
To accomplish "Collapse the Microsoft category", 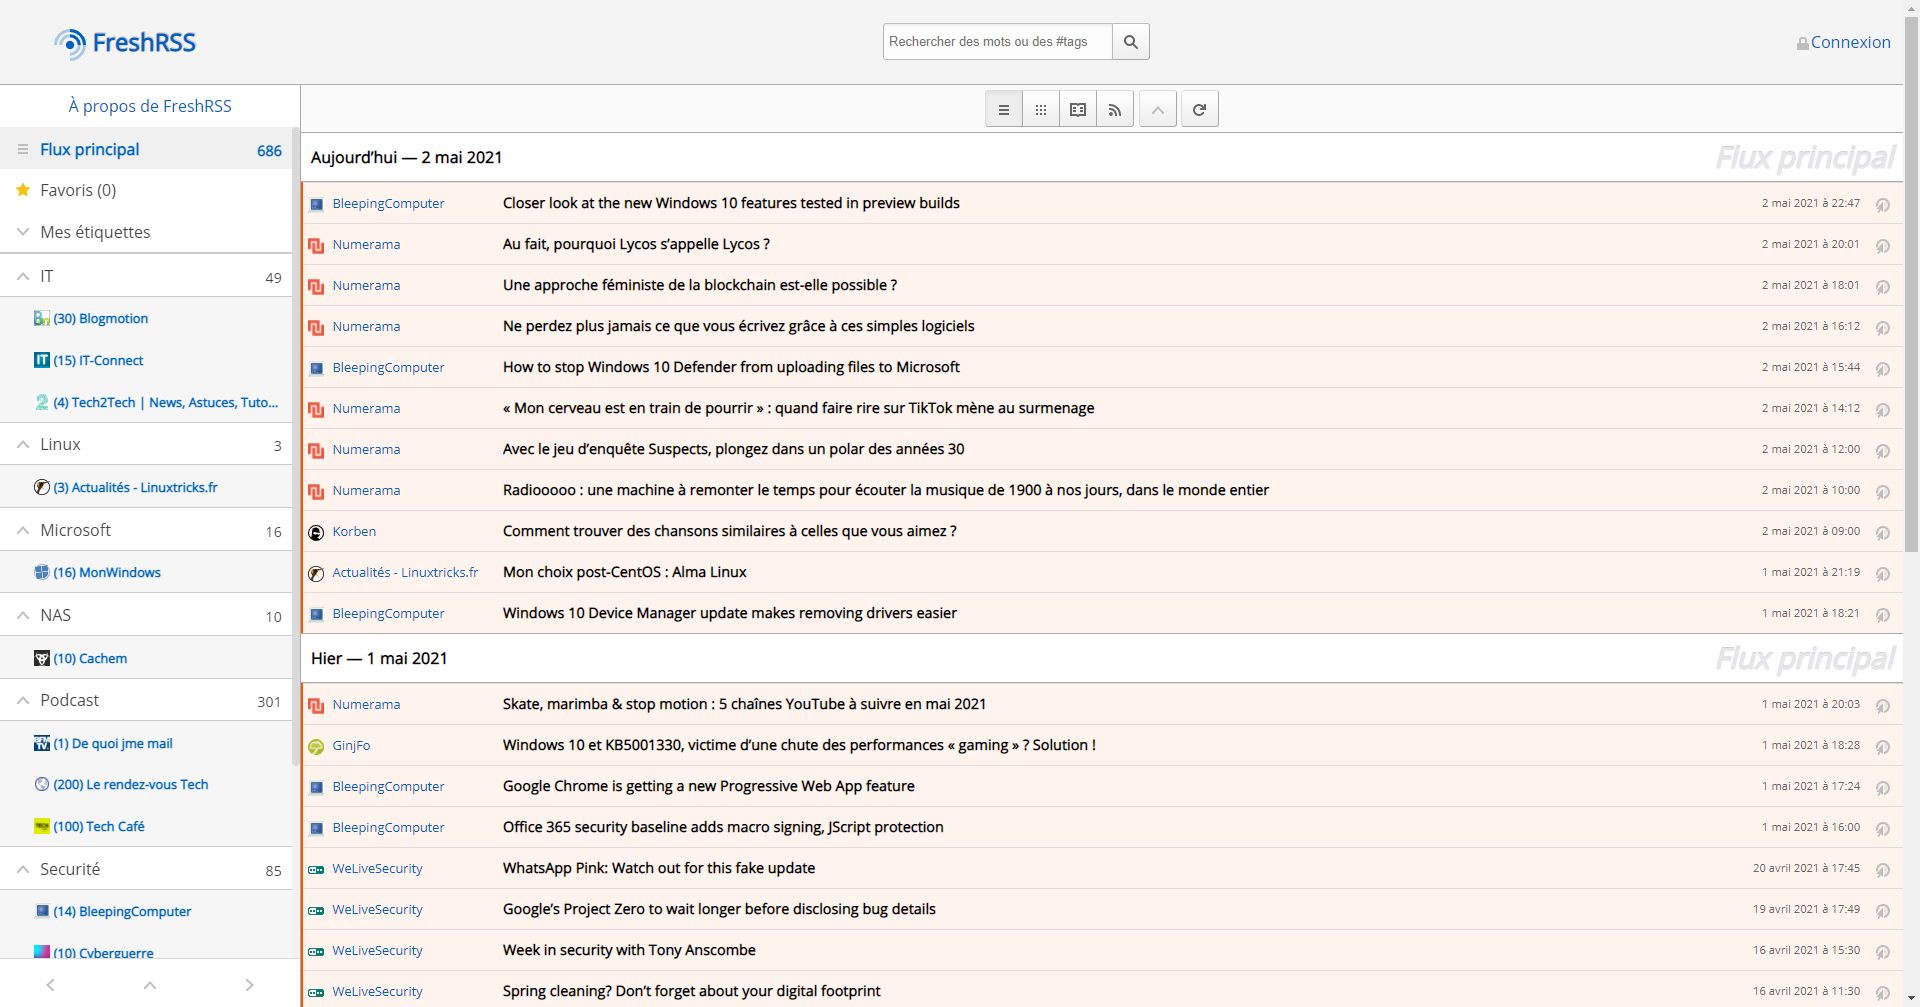I will [23, 531].
